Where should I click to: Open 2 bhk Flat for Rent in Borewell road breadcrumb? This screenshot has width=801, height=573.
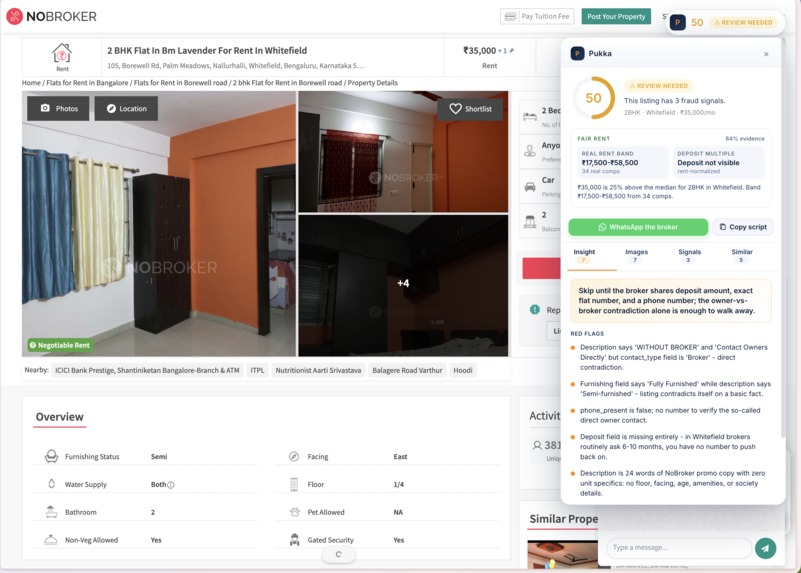pos(288,83)
